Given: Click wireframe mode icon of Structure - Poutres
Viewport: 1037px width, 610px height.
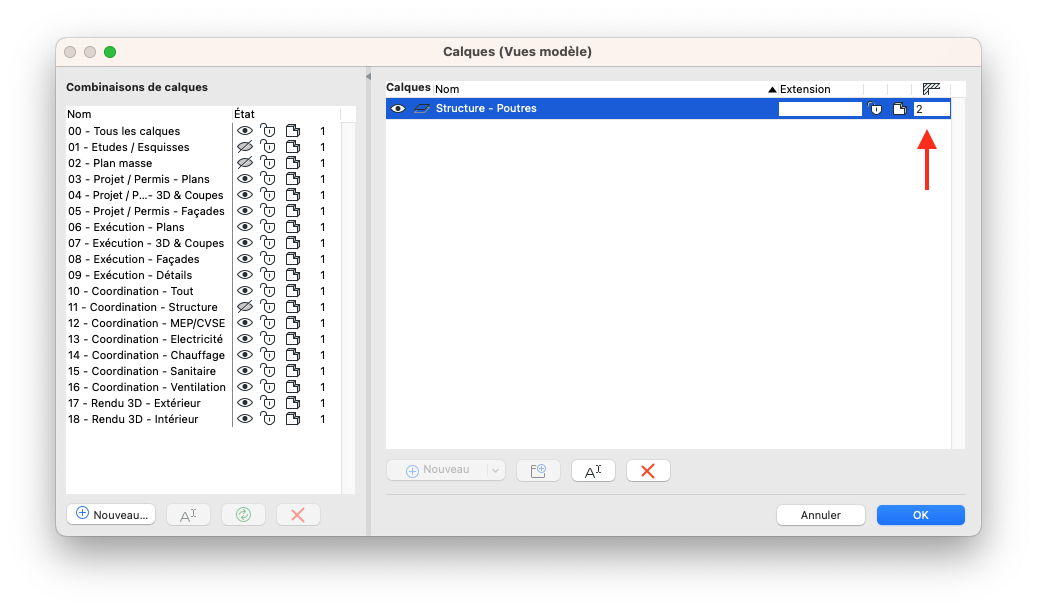Looking at the screenshot, I should tap(422, 109).
